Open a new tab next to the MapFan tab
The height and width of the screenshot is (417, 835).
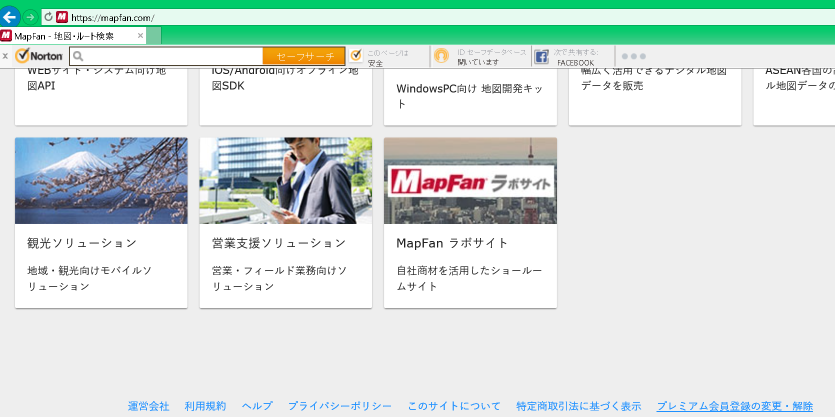[x=154, y=36]
